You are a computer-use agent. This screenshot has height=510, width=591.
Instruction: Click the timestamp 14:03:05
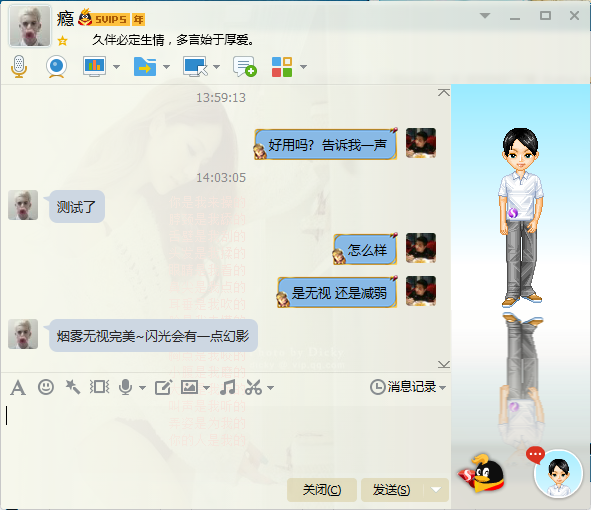pyautogui.click(x=221, y=178)
